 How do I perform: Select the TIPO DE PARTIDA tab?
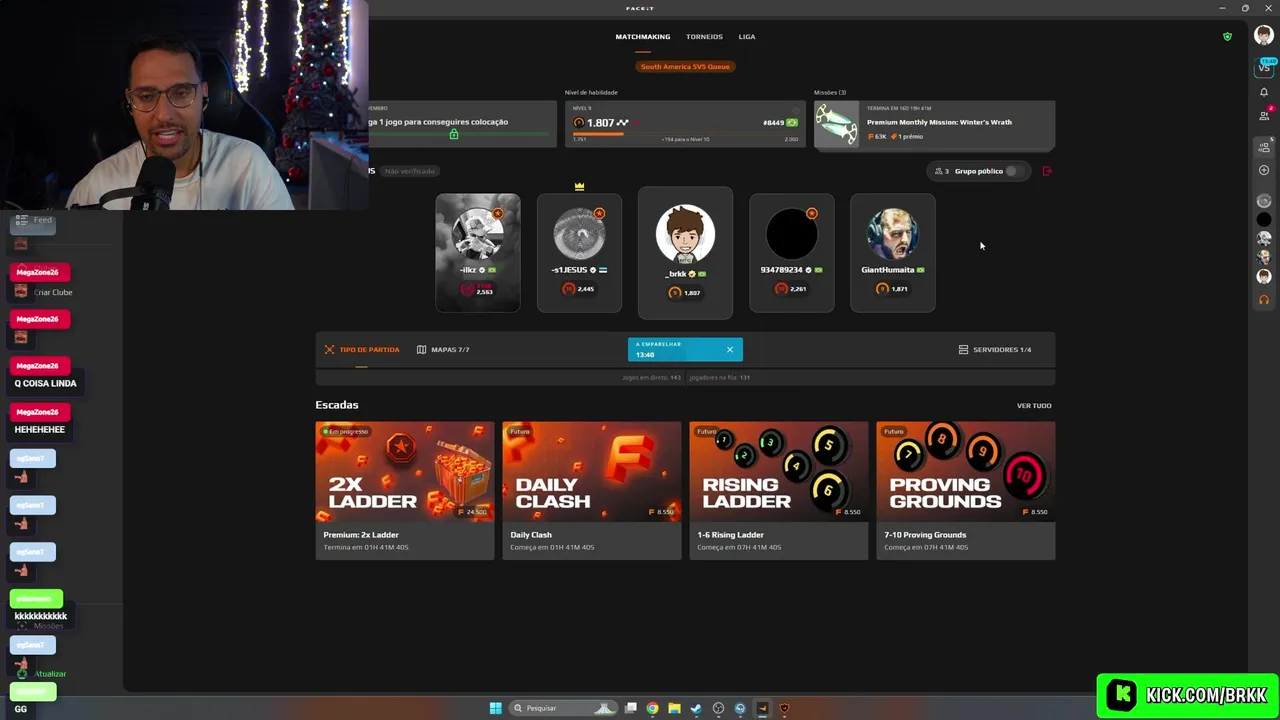pos(362,350)
